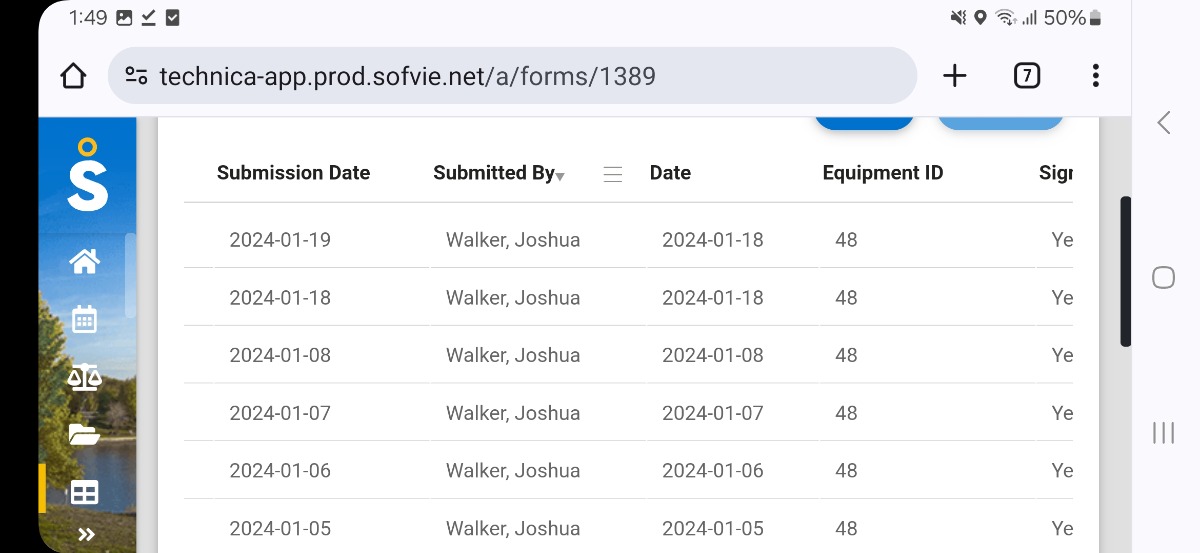Image resolution: width=1200 pixels, height=553 pixels.
Task: Select the balance scales sidebar icon
Action: 85,376
